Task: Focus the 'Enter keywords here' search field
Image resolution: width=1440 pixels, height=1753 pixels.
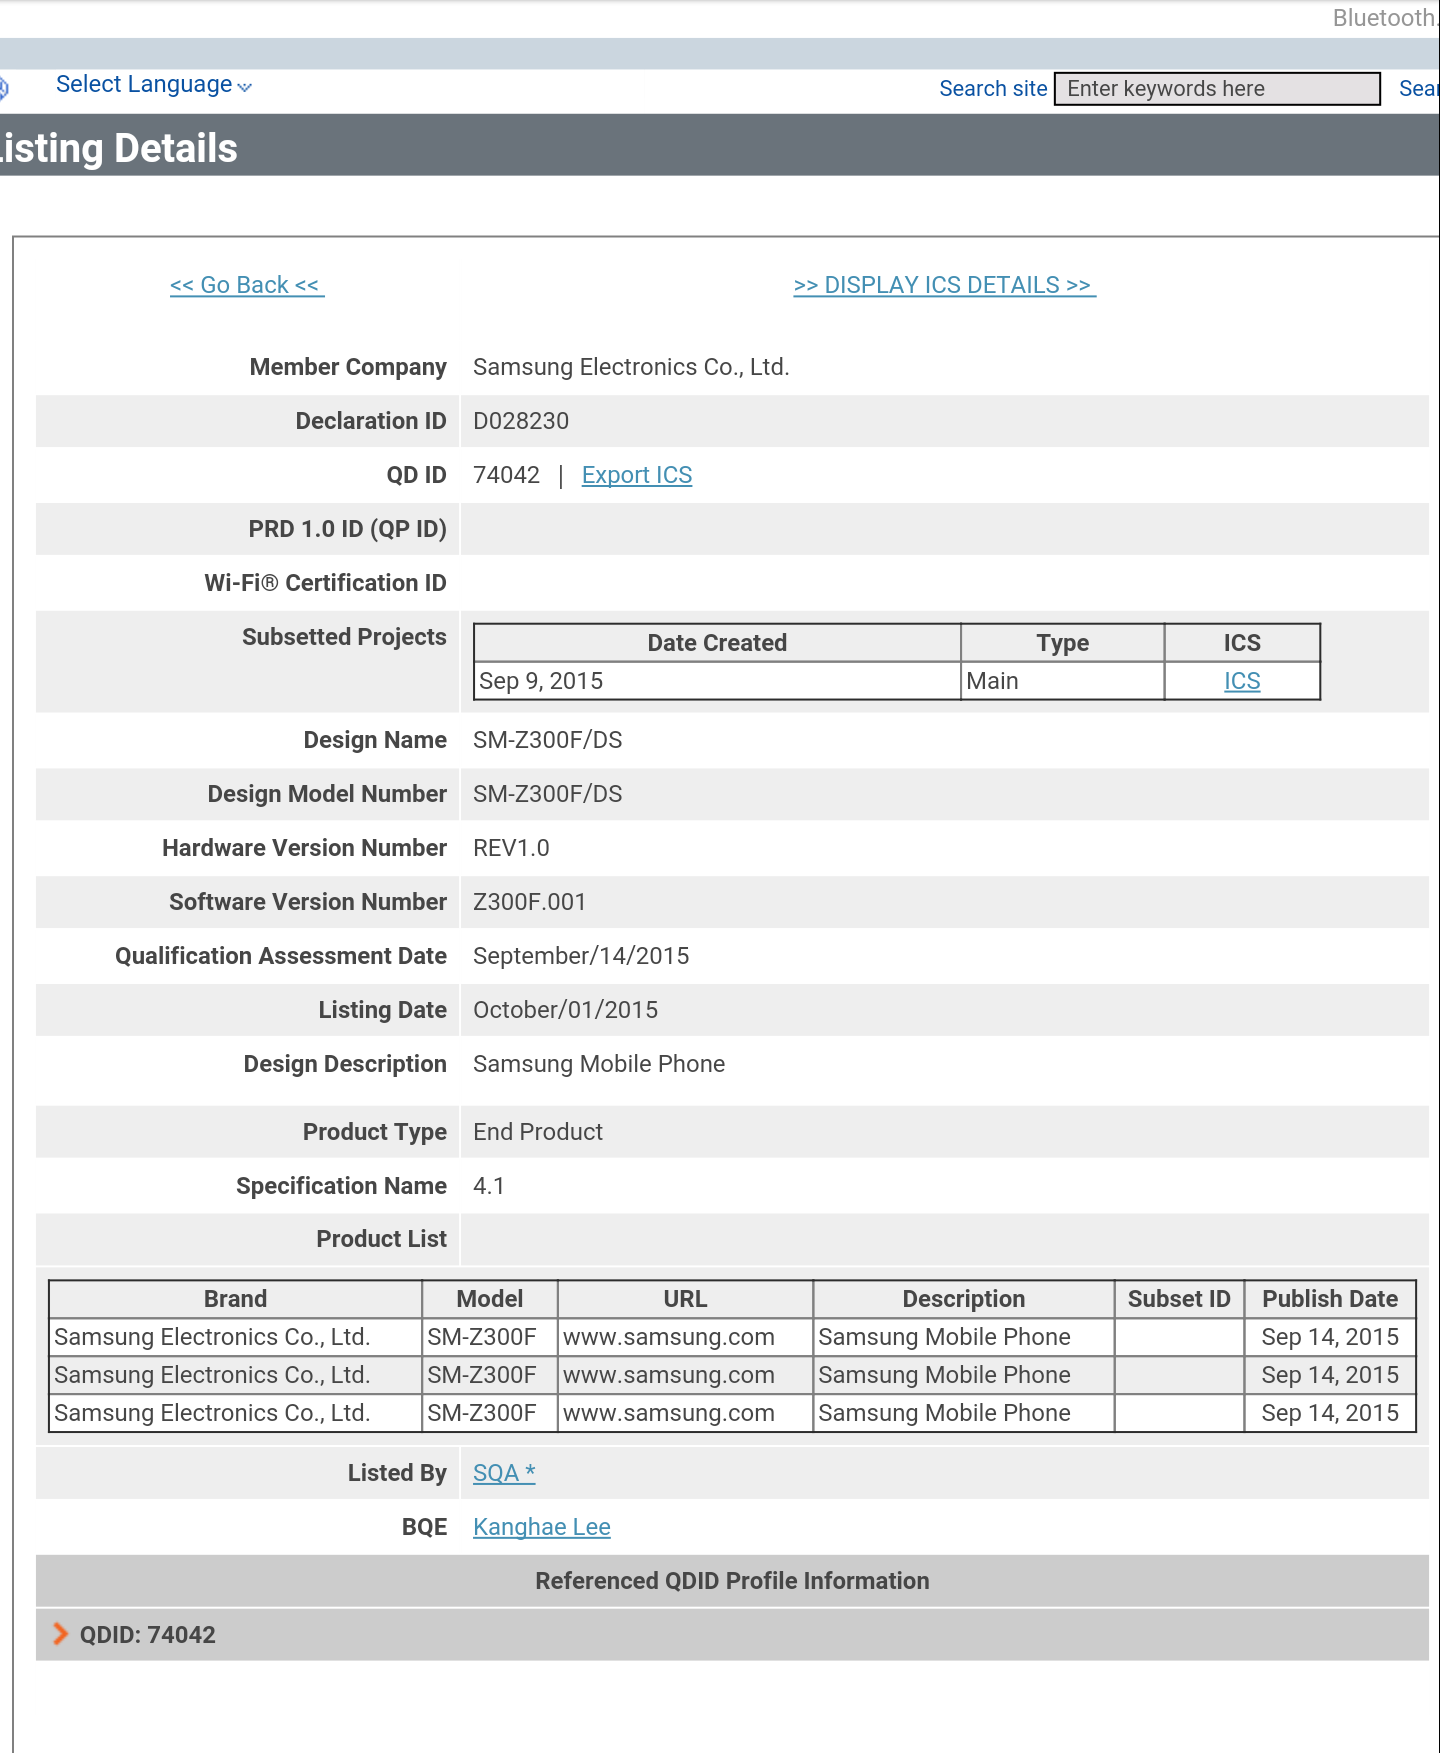Action: click(1216, 89)
